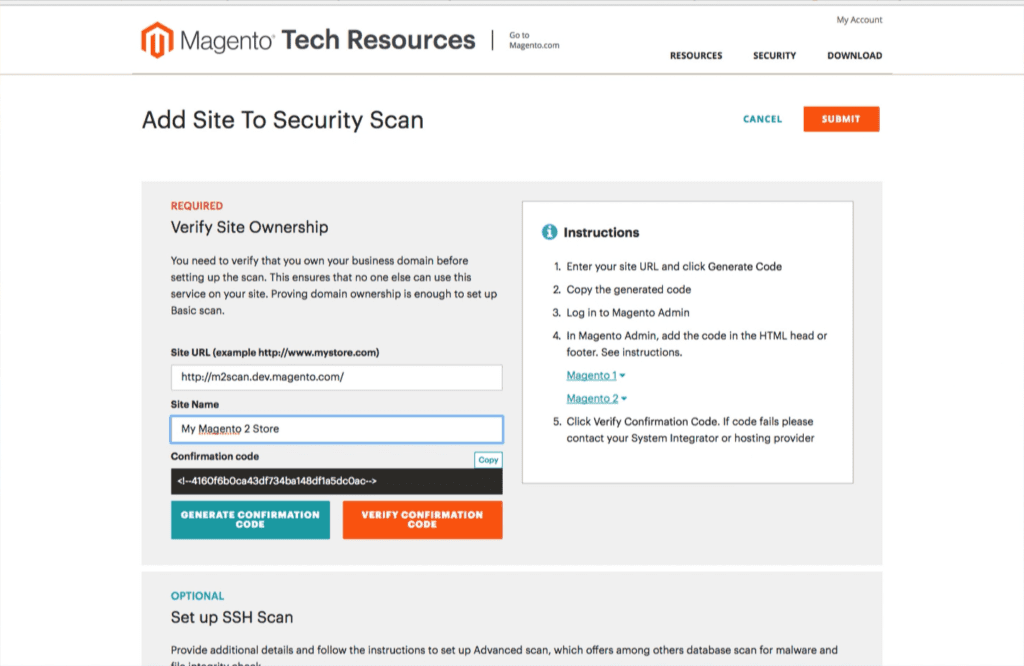Select the Site URL input field
This screenshot has width=1024, height=666.
(336, 377)
